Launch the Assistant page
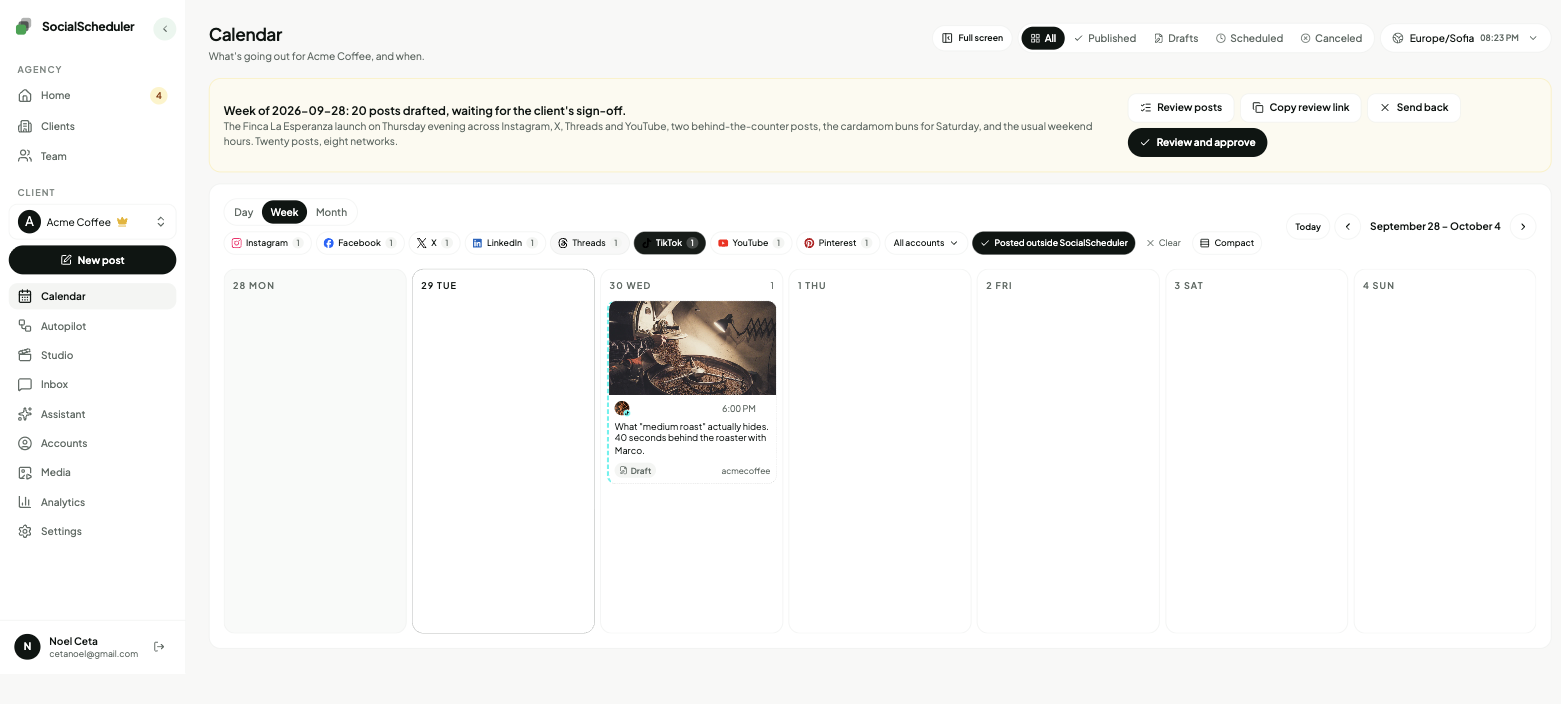 click(92, 414)
